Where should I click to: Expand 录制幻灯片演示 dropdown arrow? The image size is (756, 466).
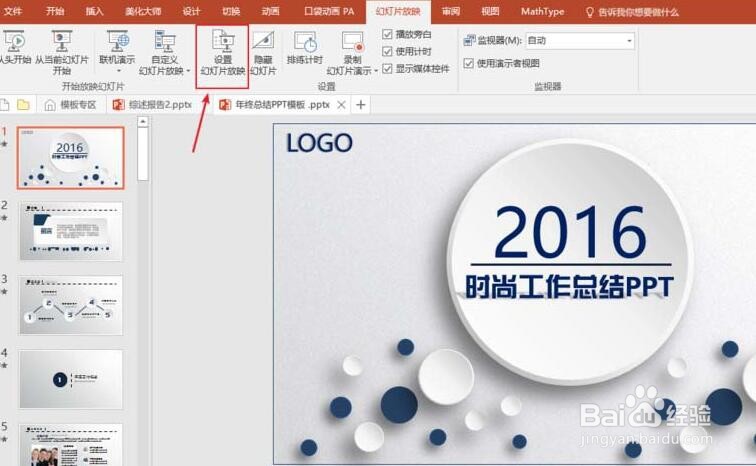coord(376,71)
